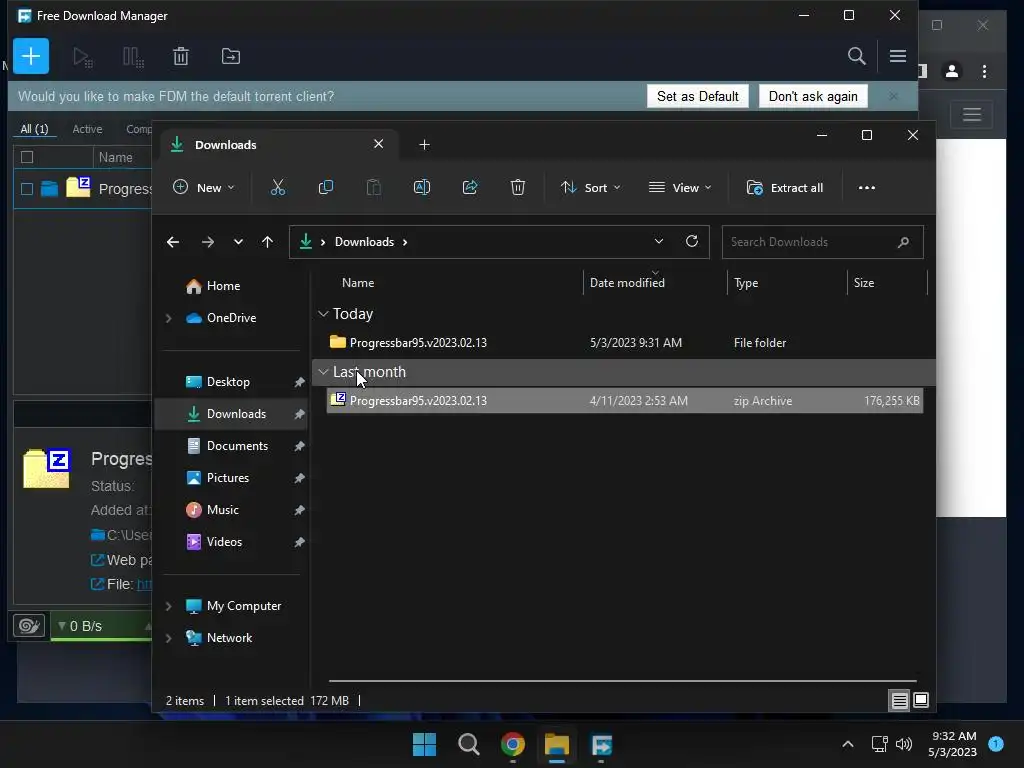This screenshot has width=1024, height=768.
Task: Check the Progressbar download row checkbox in FDM
Action: click(x=27, y=189)
